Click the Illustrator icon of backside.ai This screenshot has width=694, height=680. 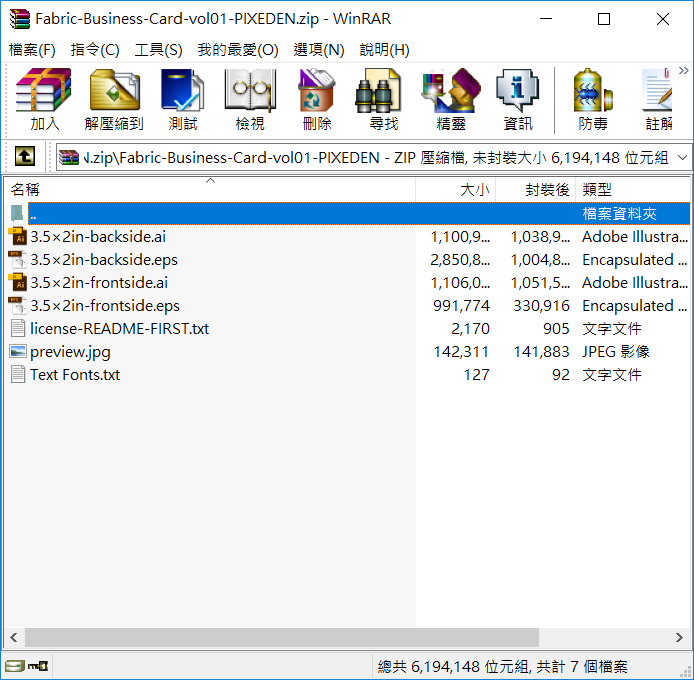click(18, 236)
